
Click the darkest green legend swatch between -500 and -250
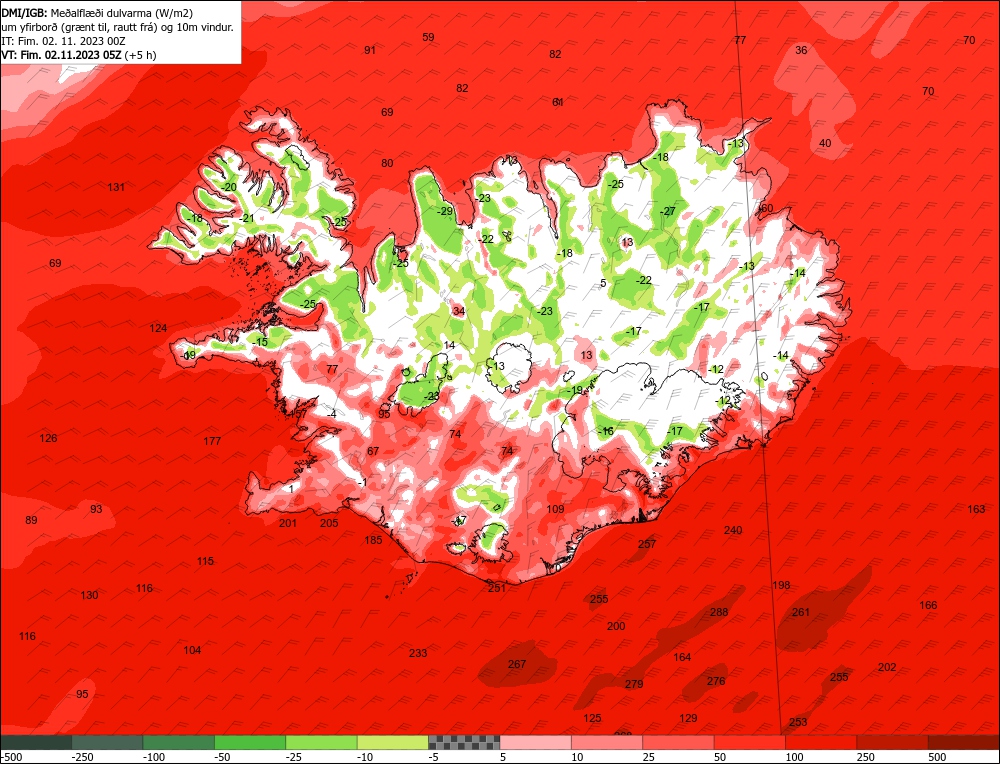coord(36,742)
